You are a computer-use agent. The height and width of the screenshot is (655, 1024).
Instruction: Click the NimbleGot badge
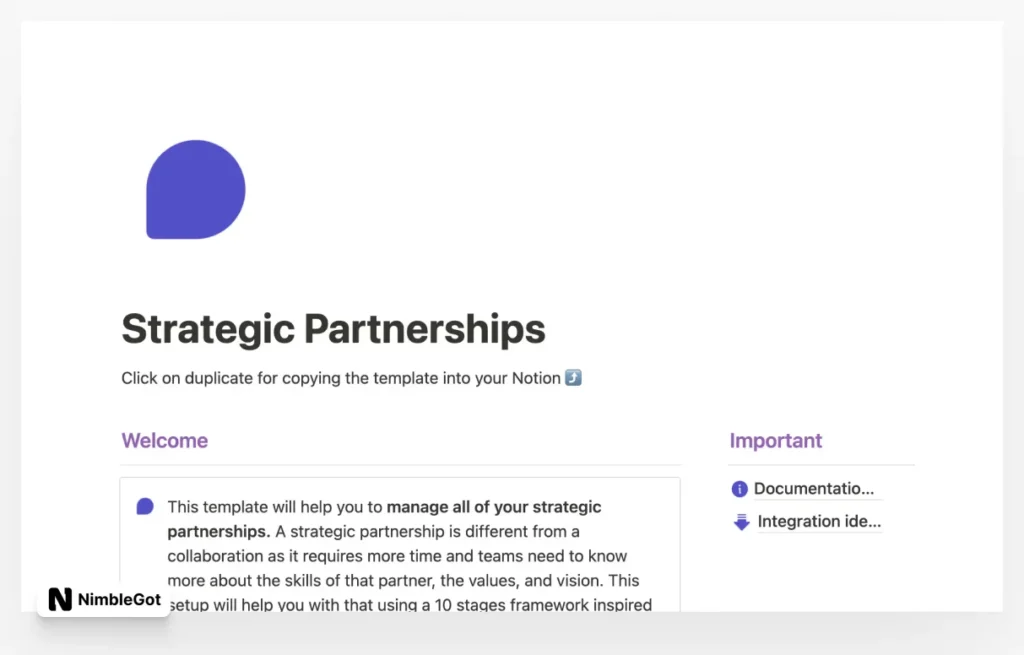[x=103, y=598]
